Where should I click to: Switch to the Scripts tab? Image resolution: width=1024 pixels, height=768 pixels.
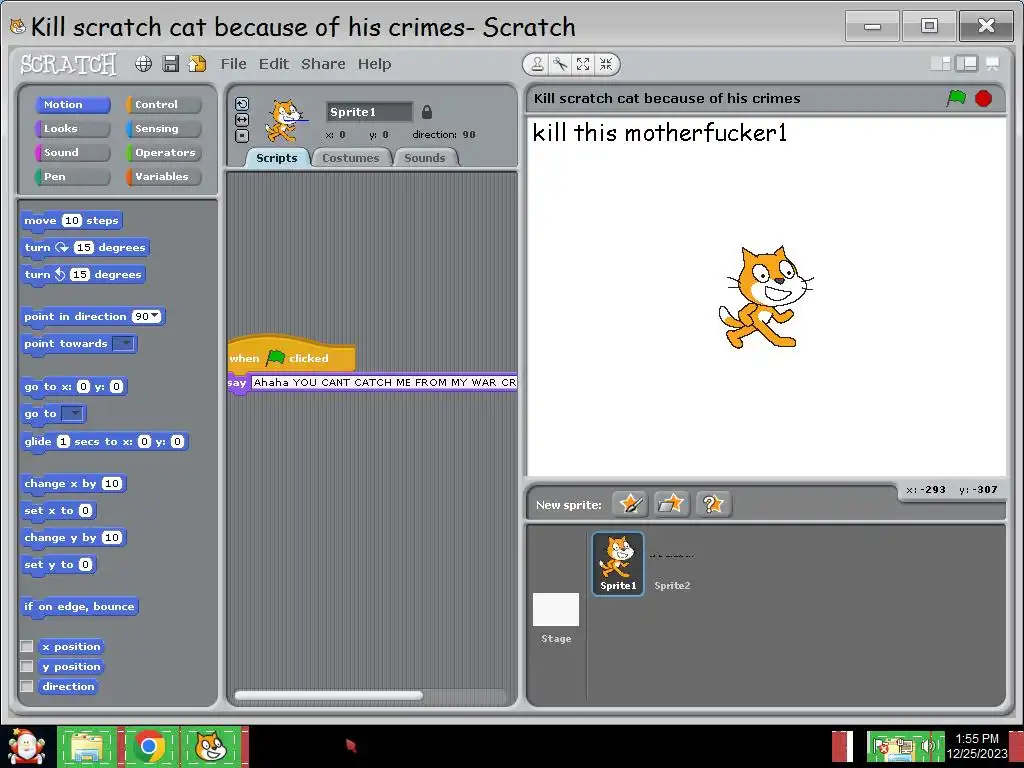(x=277, y=157)
